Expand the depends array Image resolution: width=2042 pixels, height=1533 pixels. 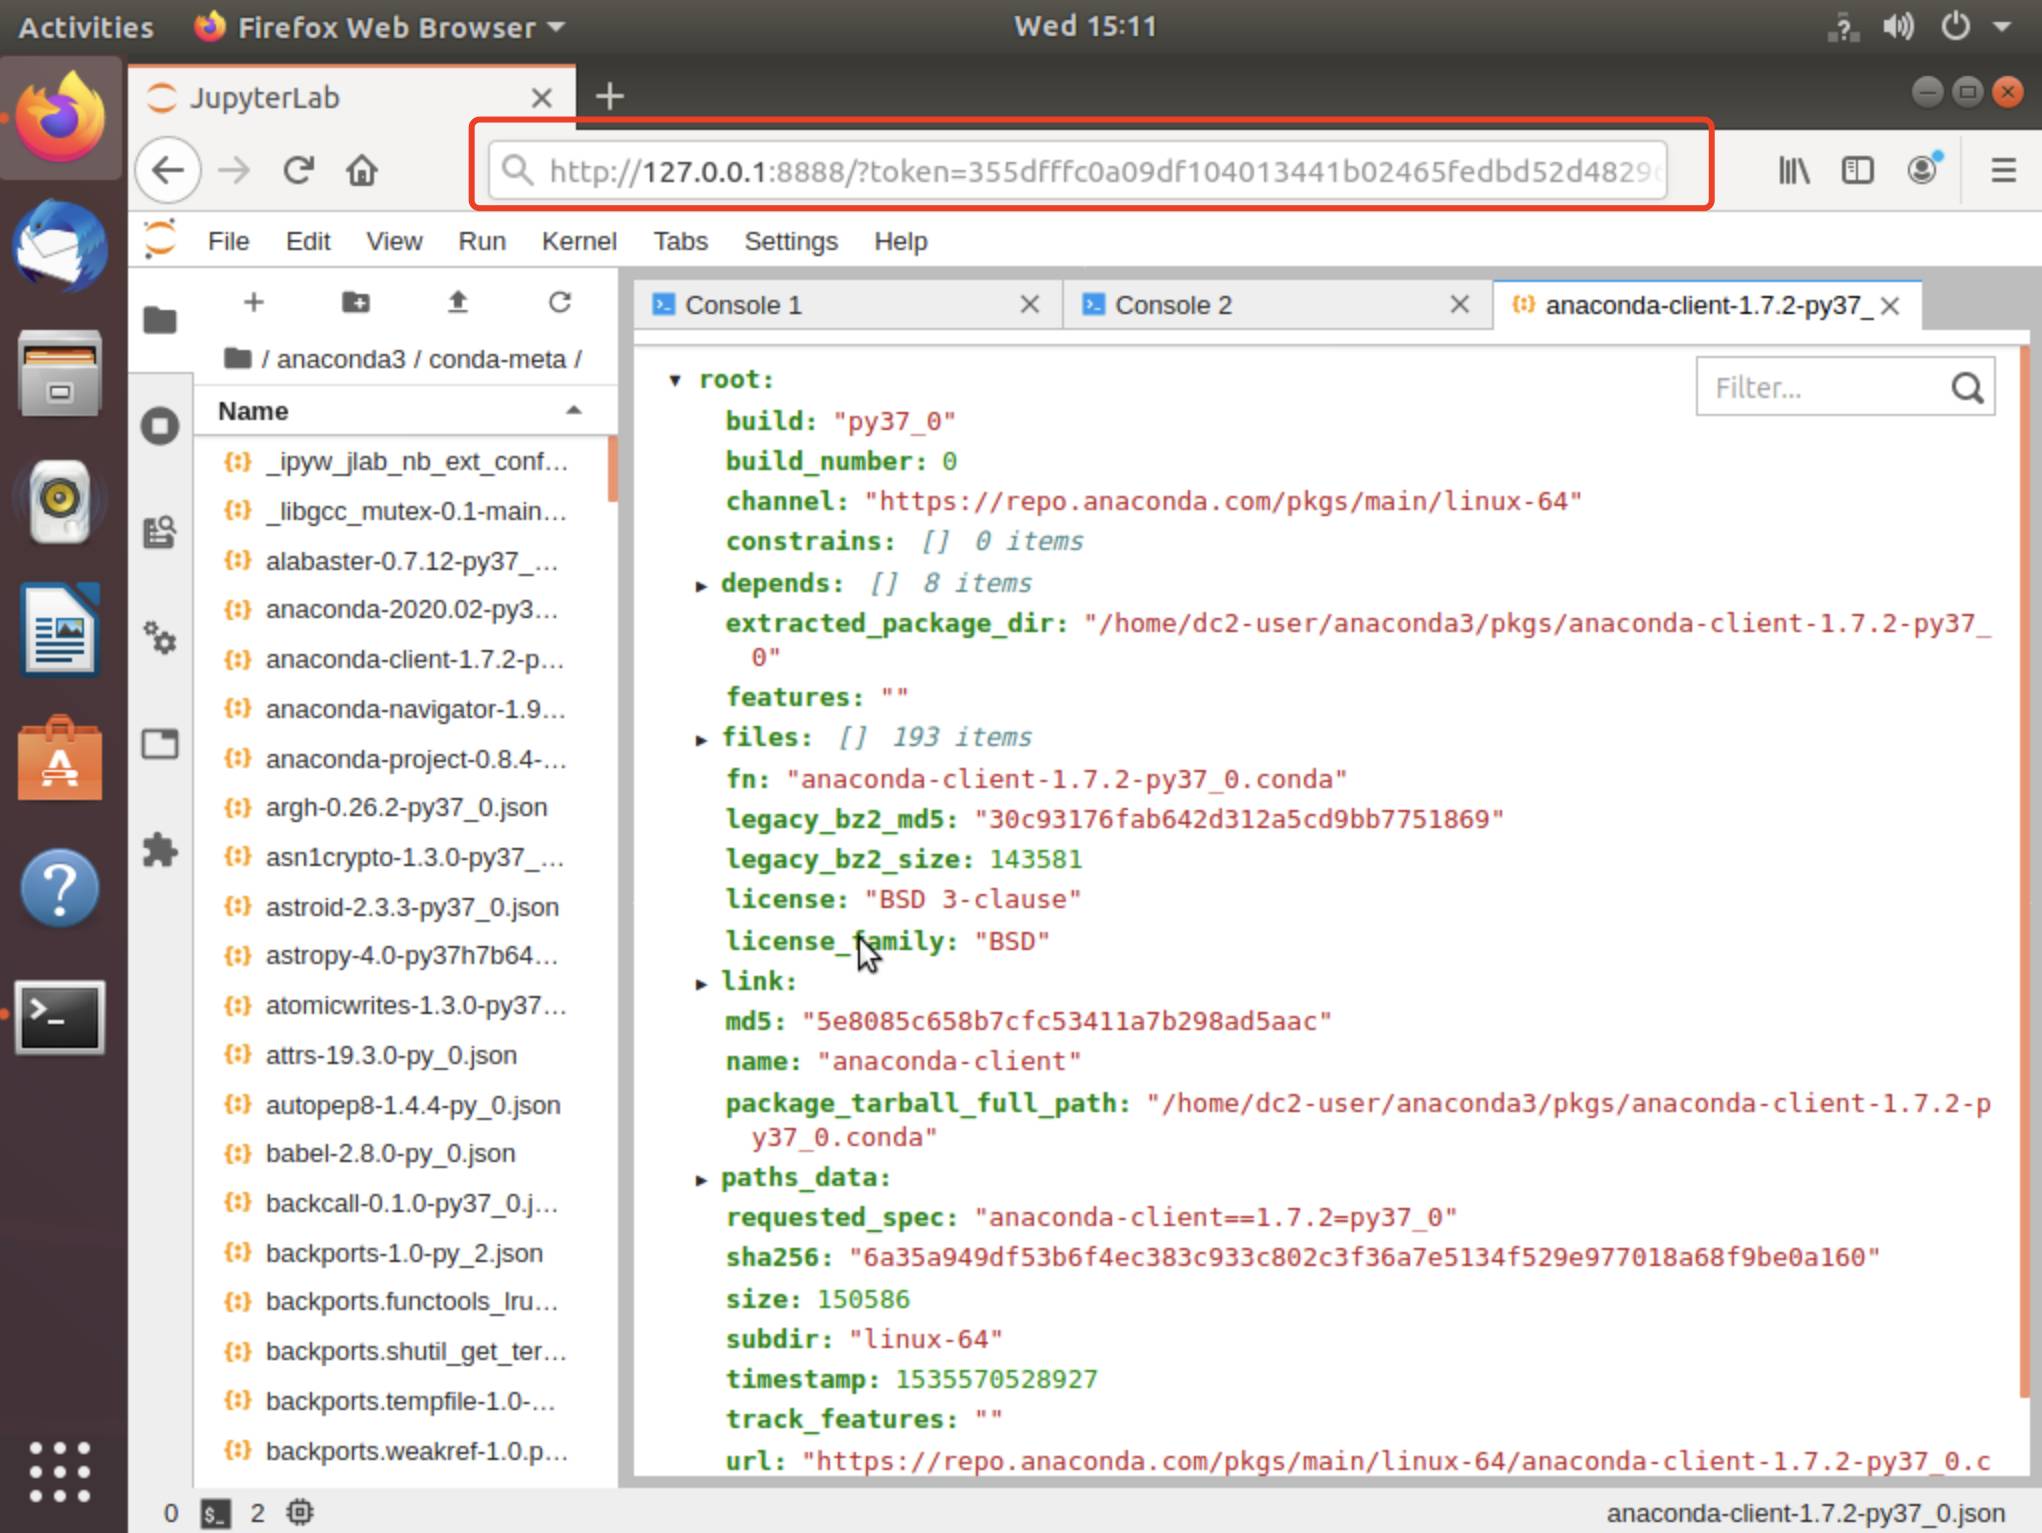(701, 585)
